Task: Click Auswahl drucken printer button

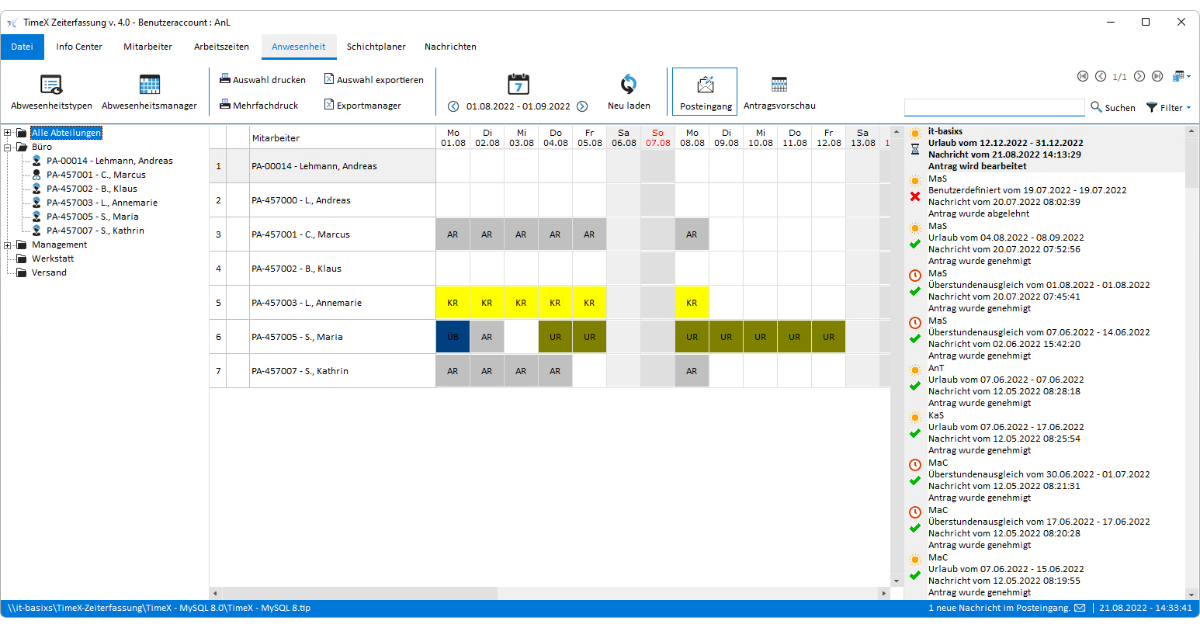Action: (x=262, y=79)
